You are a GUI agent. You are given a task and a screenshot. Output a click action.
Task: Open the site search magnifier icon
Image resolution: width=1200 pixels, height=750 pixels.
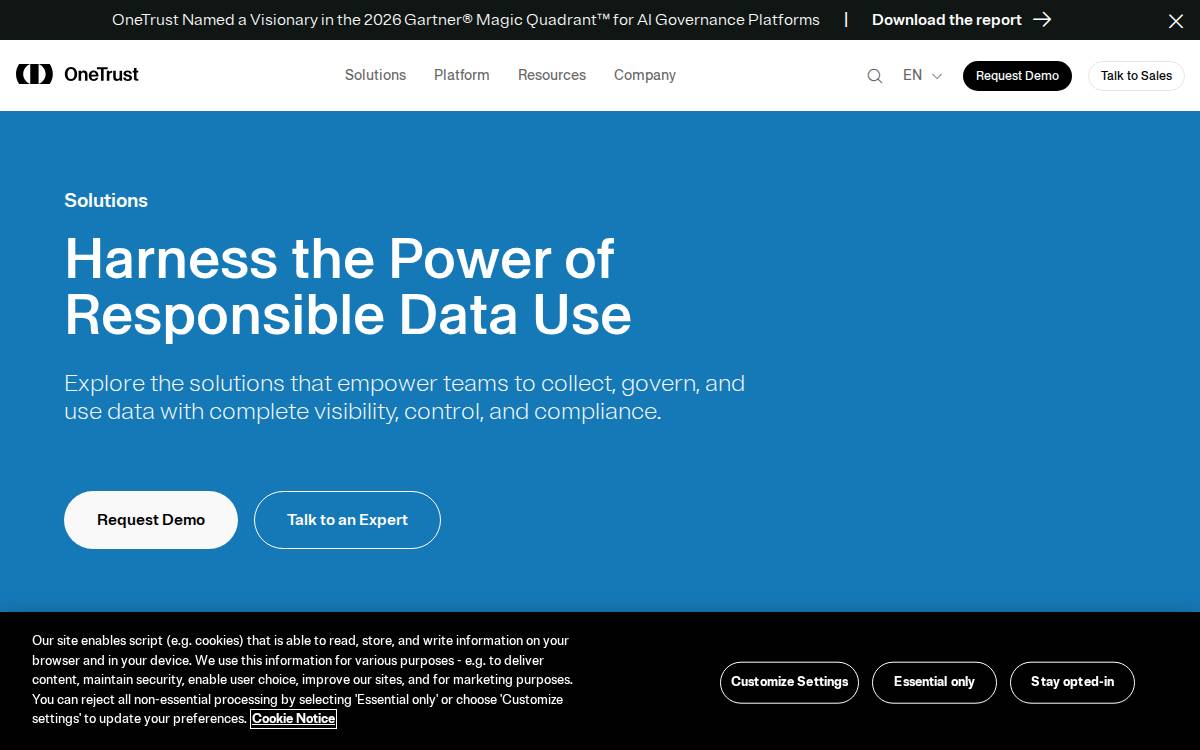[x=875, y=76]
